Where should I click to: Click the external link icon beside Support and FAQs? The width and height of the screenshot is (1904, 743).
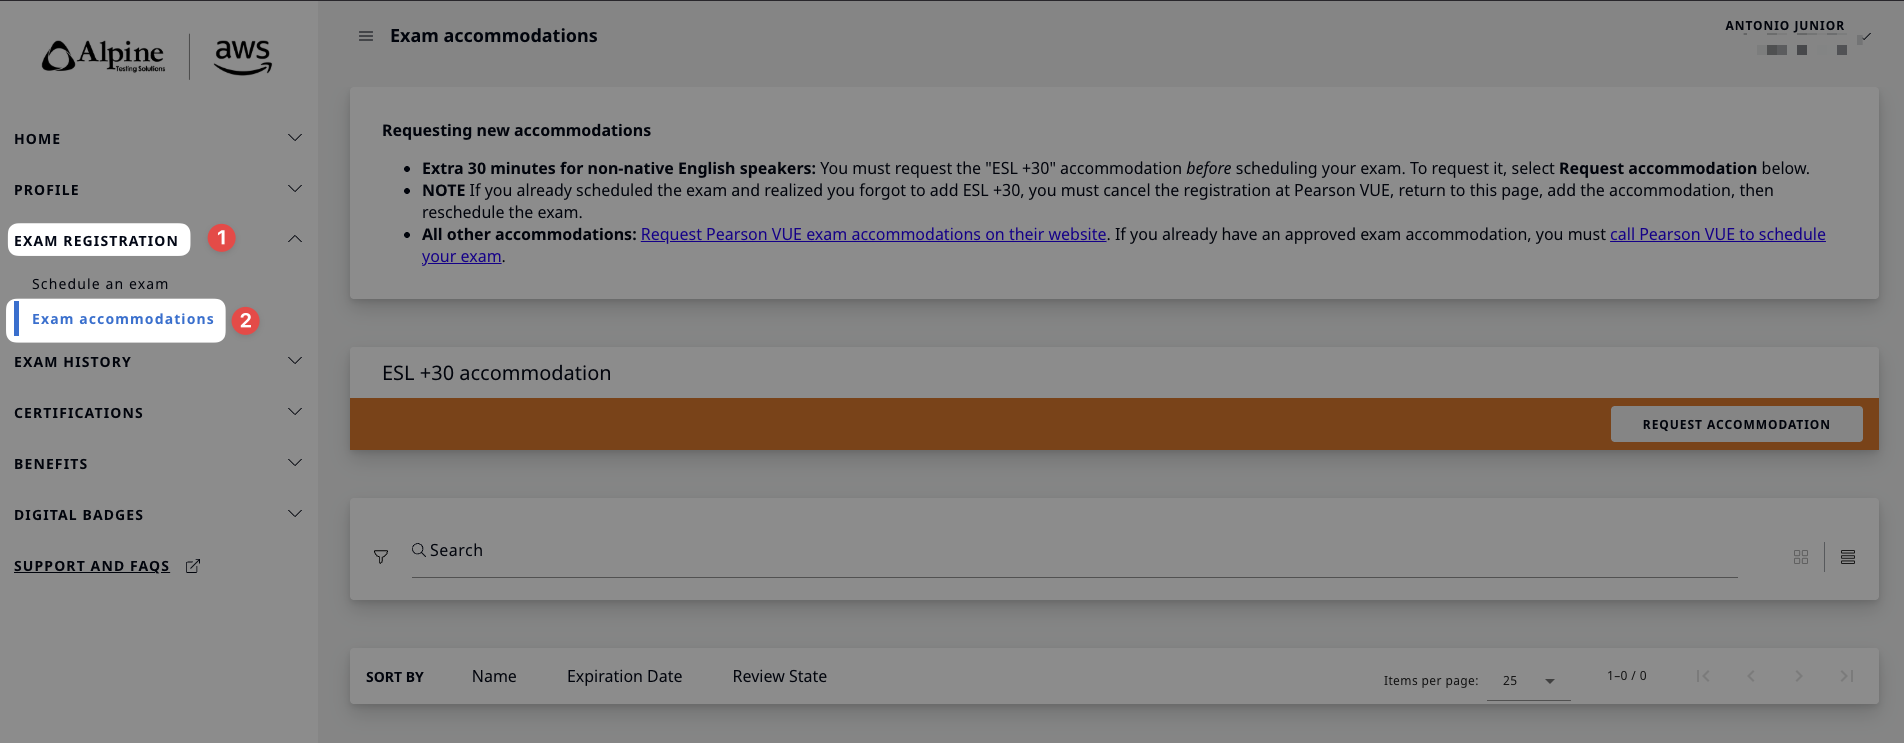193,566
